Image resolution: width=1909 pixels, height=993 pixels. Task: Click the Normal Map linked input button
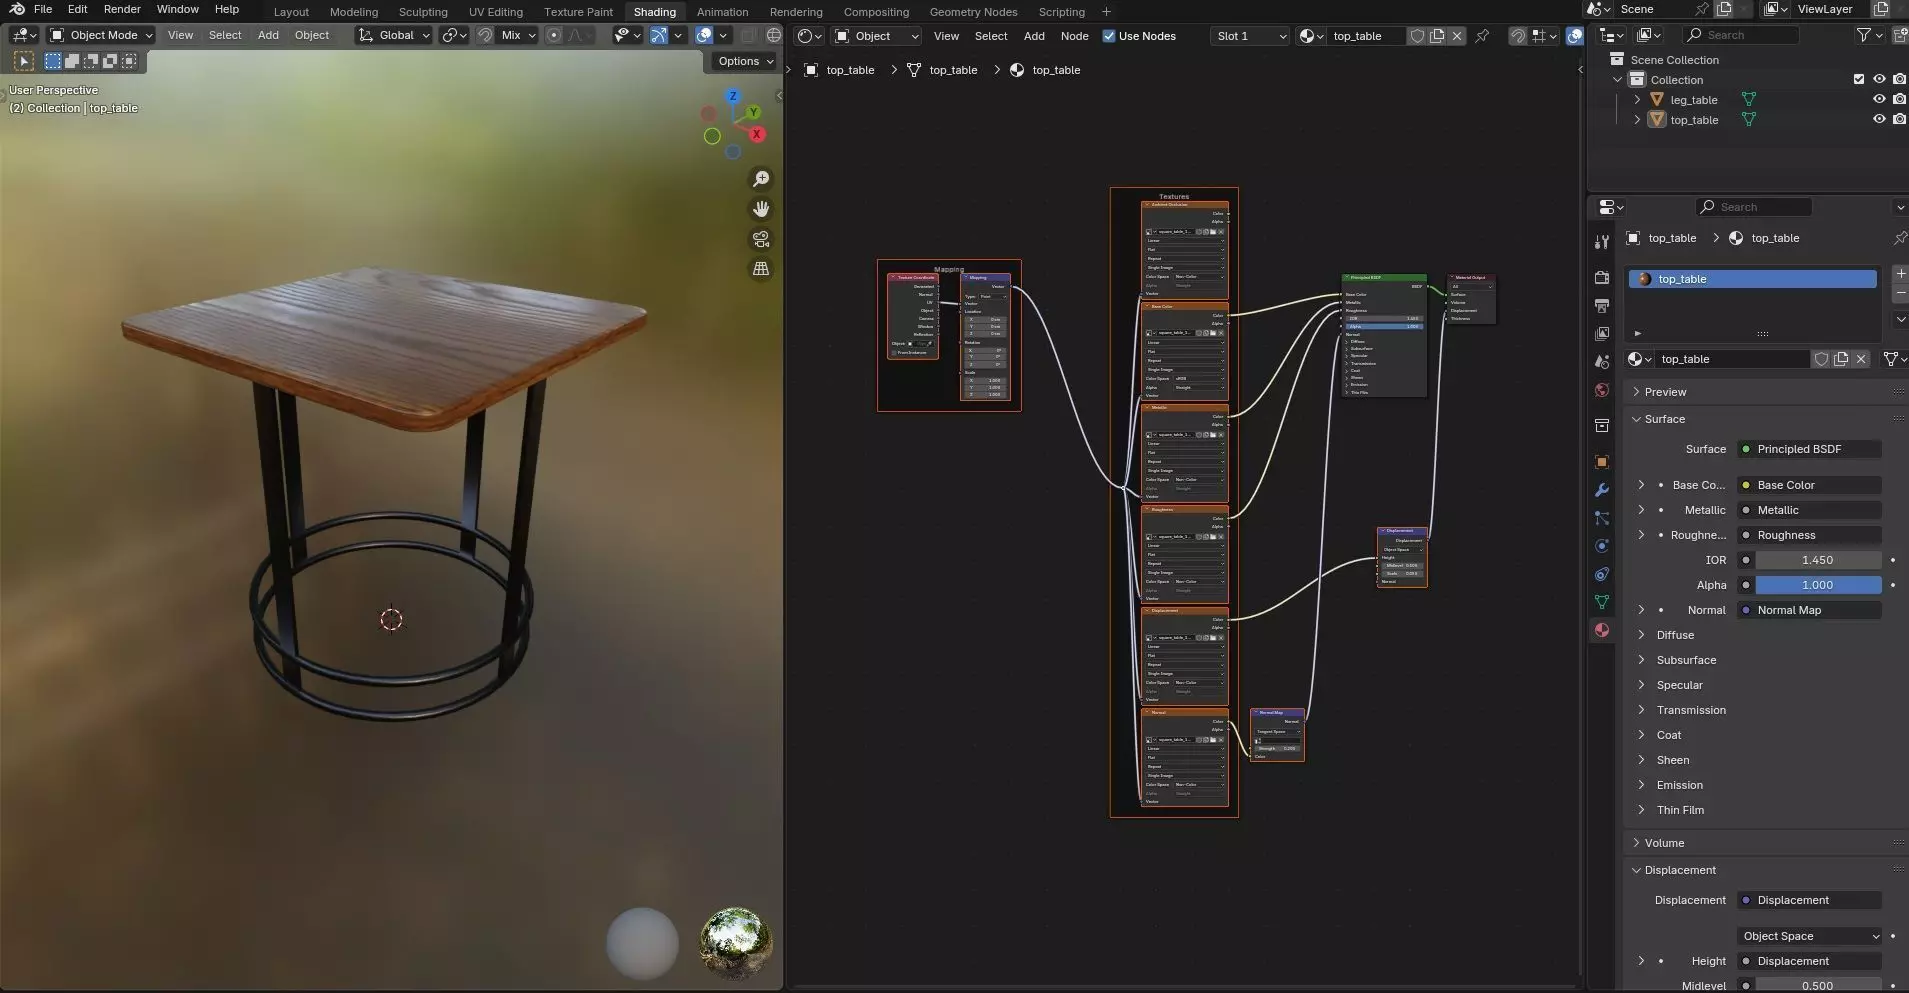[1809, 610]
